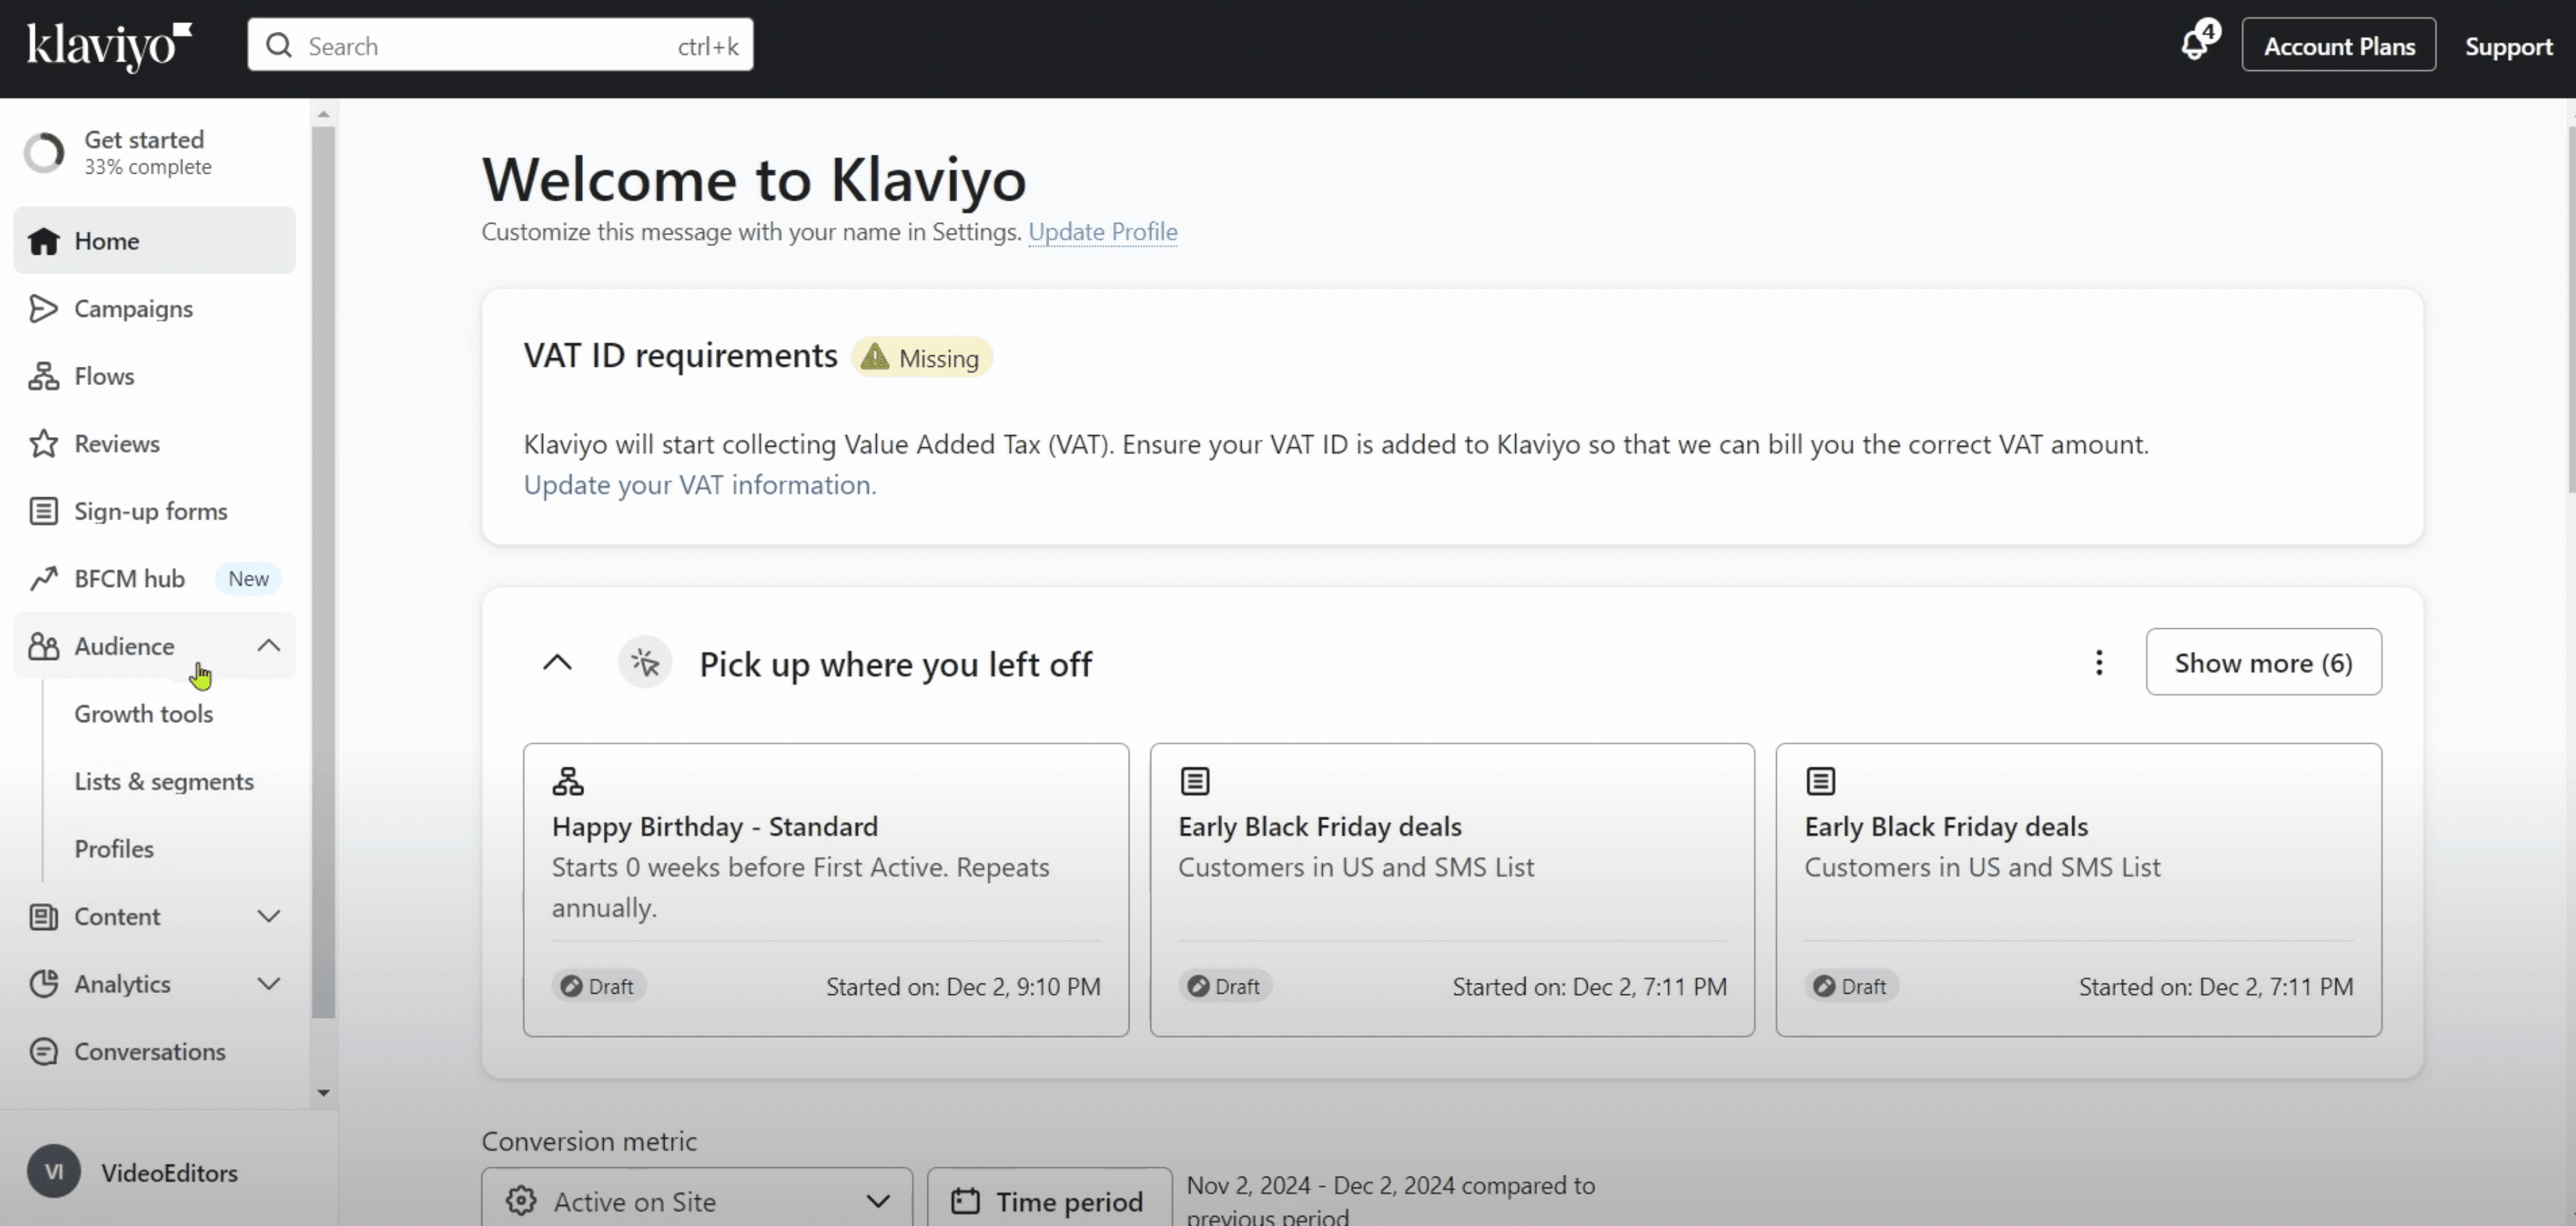
Task: Click the Update Profile link
Action: click(x=1102, y=231)
